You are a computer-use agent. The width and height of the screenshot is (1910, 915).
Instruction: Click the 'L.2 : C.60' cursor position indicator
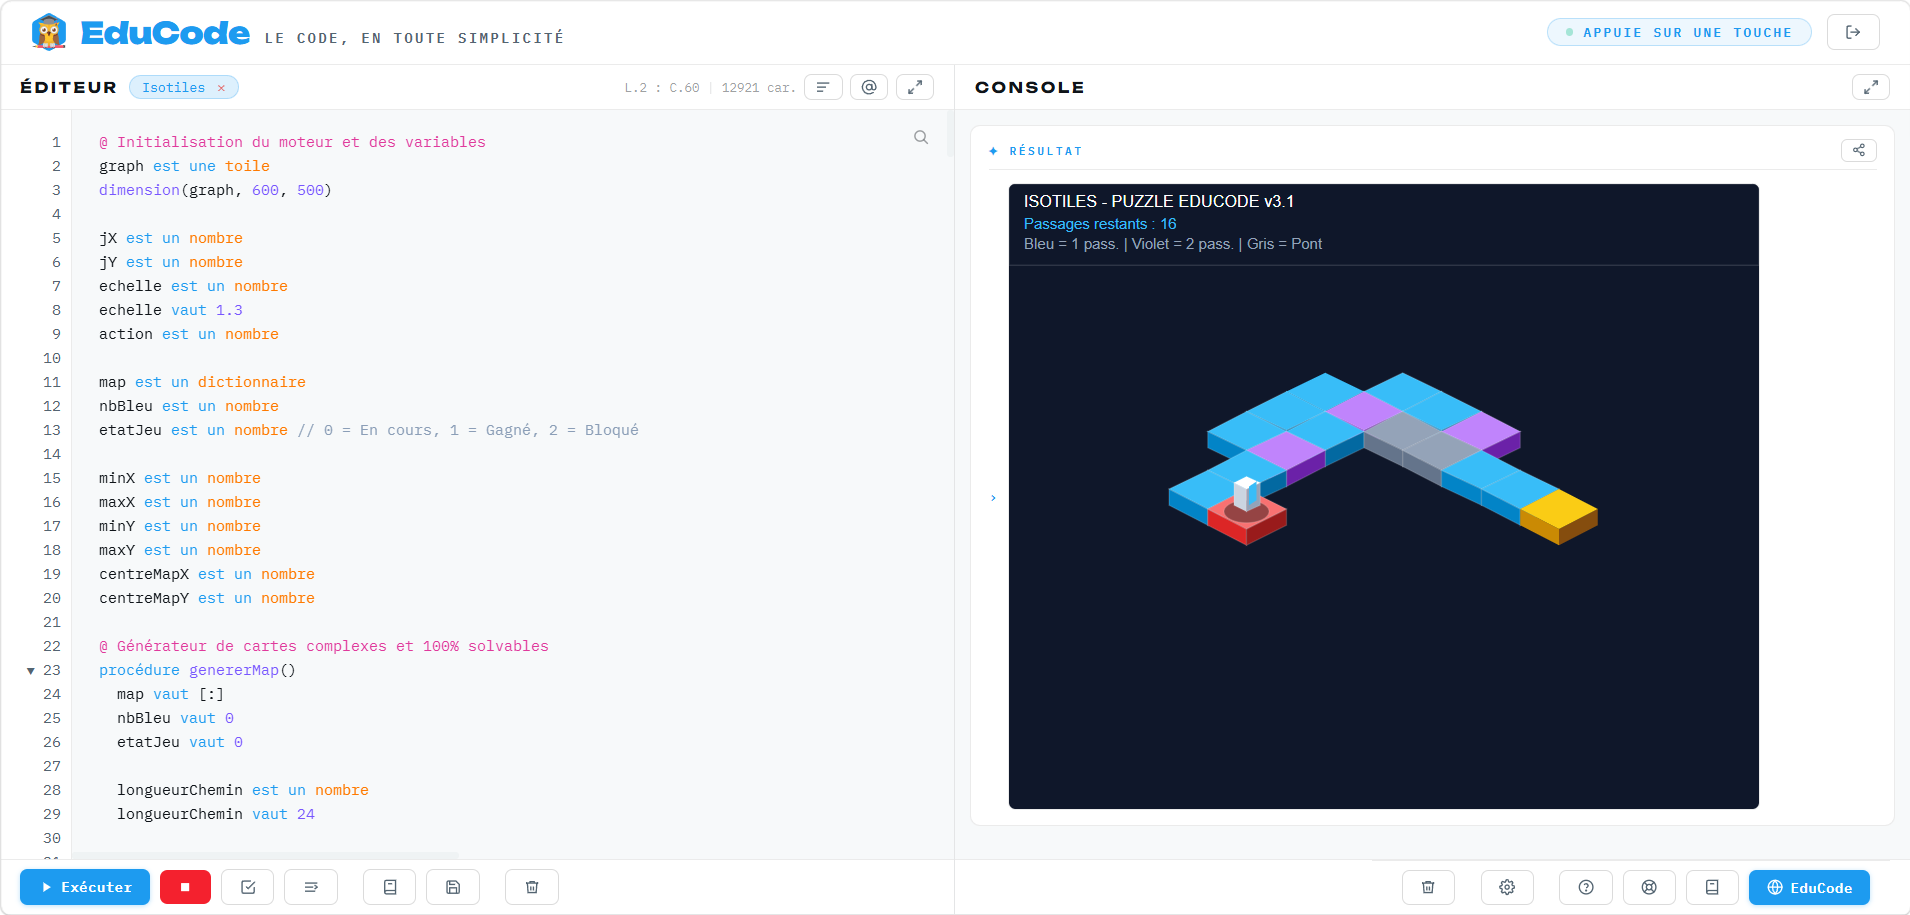(662, 88)
